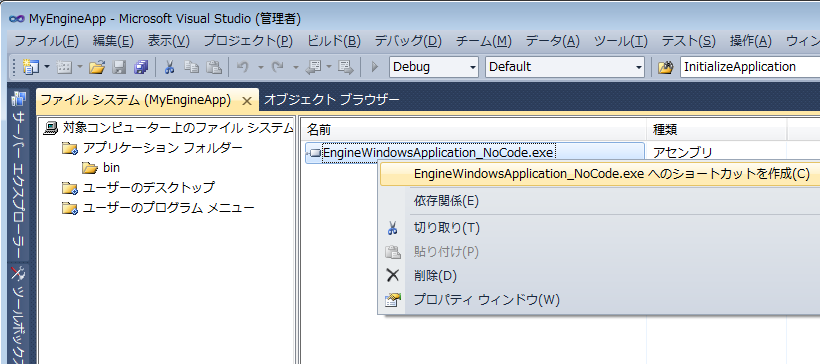The height and width of the screenshot is (364, 820).
Task: Click the Navigate Forward icon
Action: pos(345,67)
